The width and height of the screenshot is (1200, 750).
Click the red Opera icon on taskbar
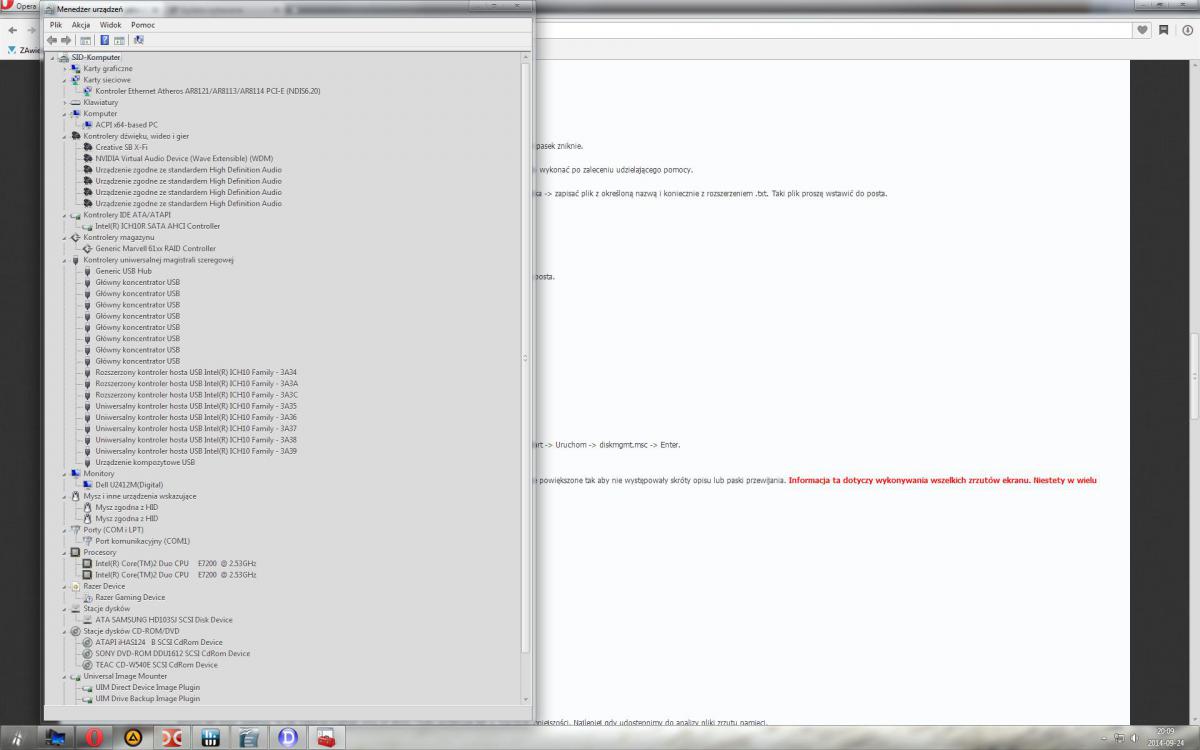click(95, 738)
